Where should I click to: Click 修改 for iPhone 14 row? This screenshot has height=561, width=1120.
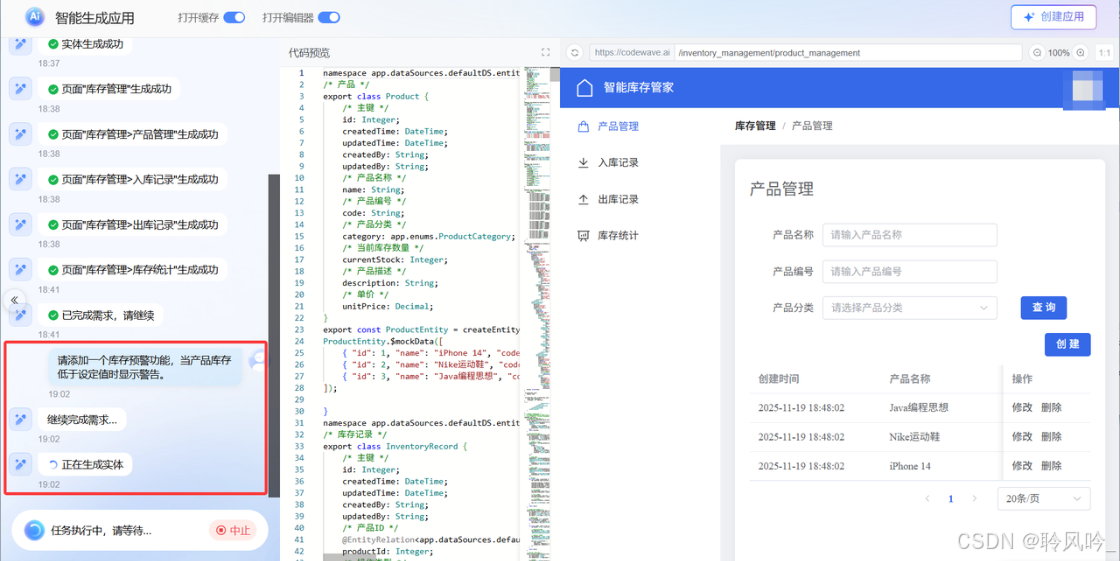click(x=1022, y=466)
